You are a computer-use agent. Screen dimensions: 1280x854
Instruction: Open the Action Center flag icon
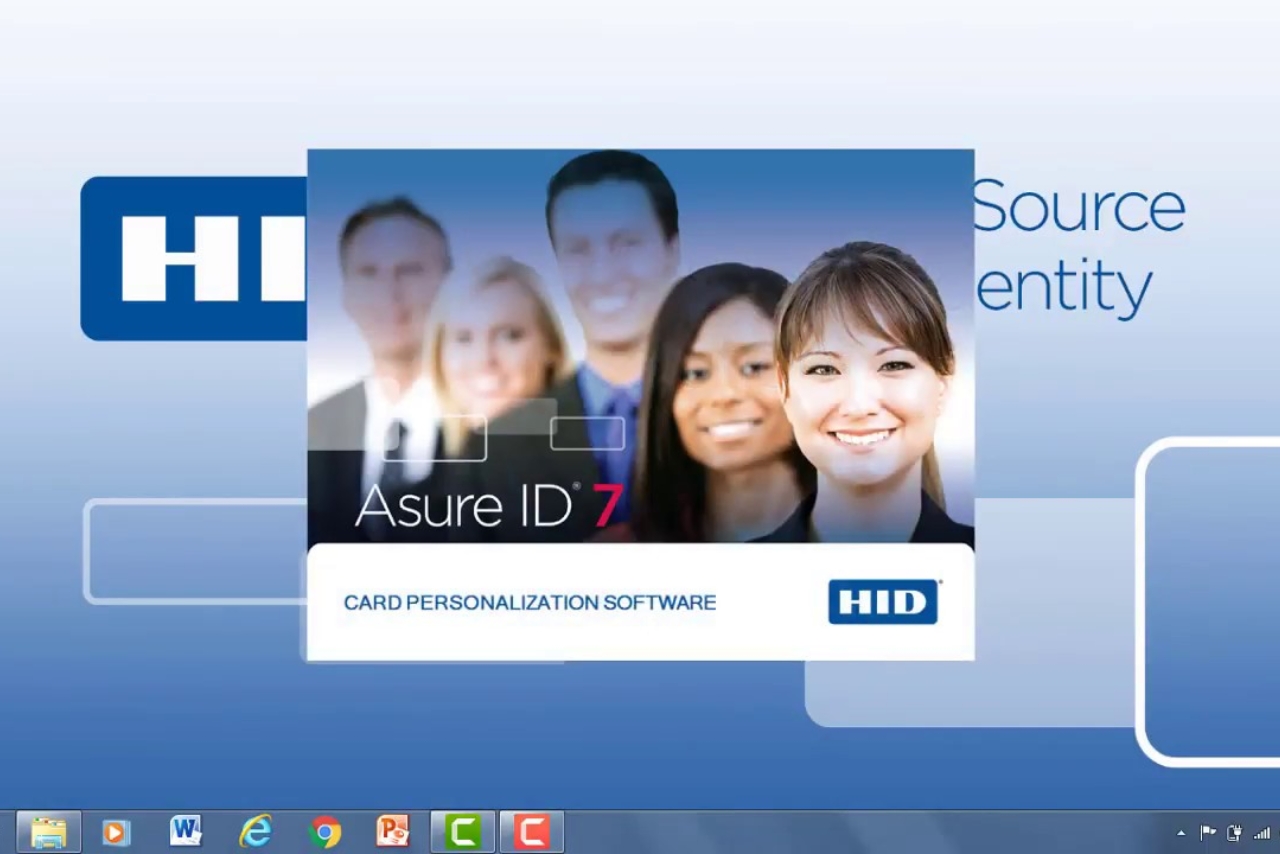[1208, 833]
